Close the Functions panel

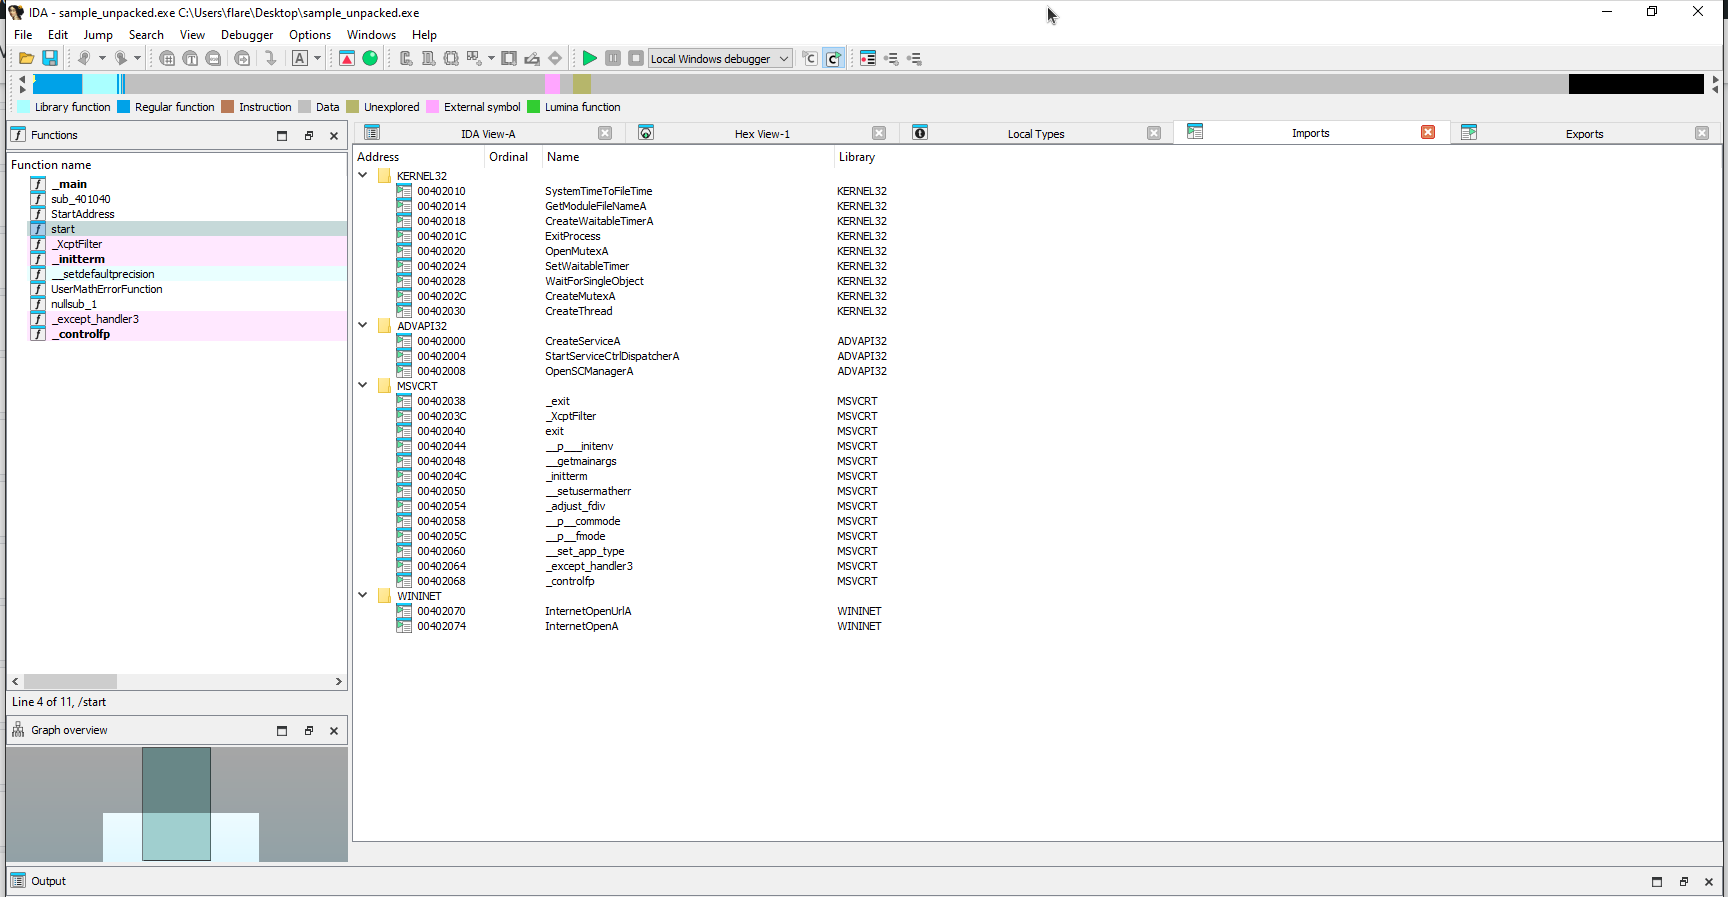pyautogui.click(x=334, y=136)
